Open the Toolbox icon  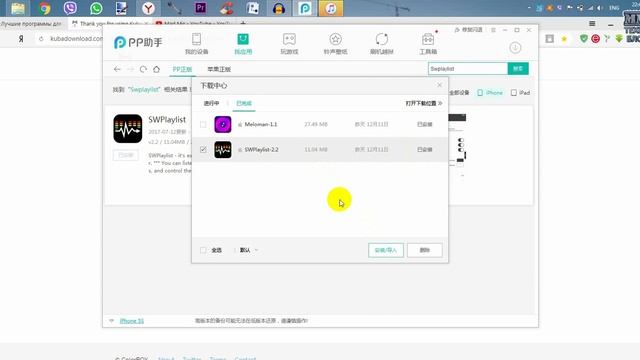[428, 39]
